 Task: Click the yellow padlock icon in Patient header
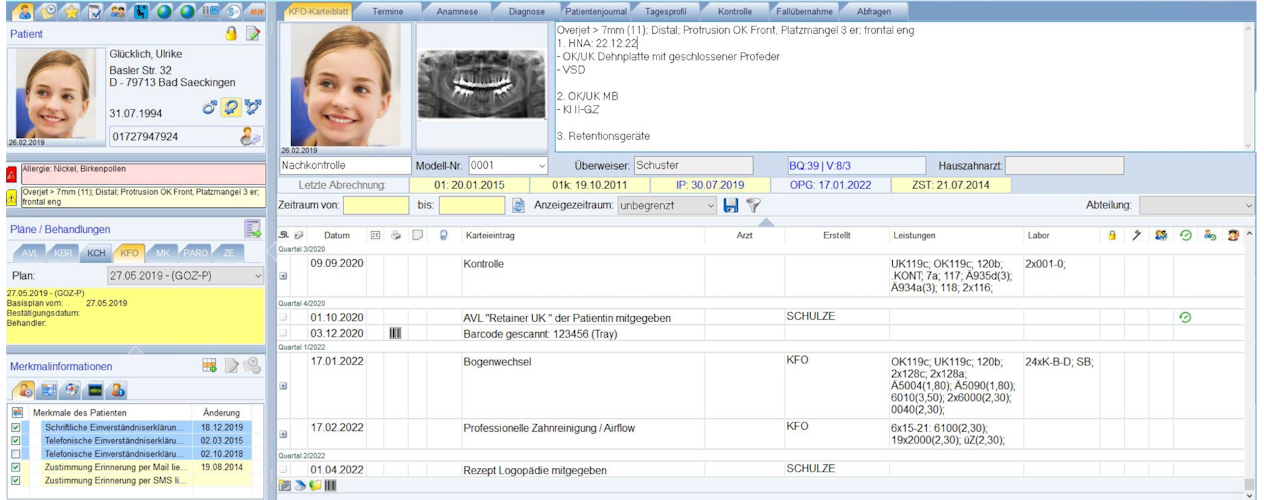click(231, 34)
